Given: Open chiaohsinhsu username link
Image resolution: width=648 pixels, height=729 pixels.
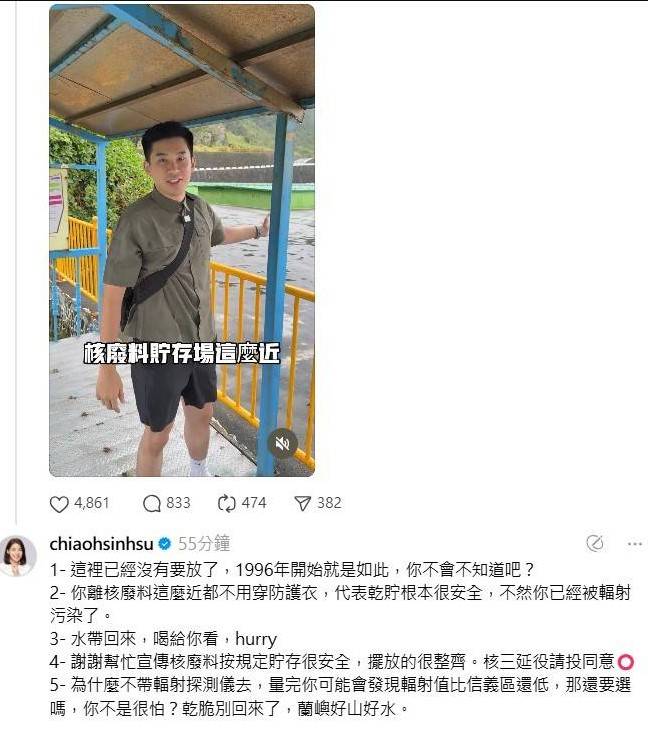Looking at the screenshot, I should pyautogui.click(x=101, y=543).
